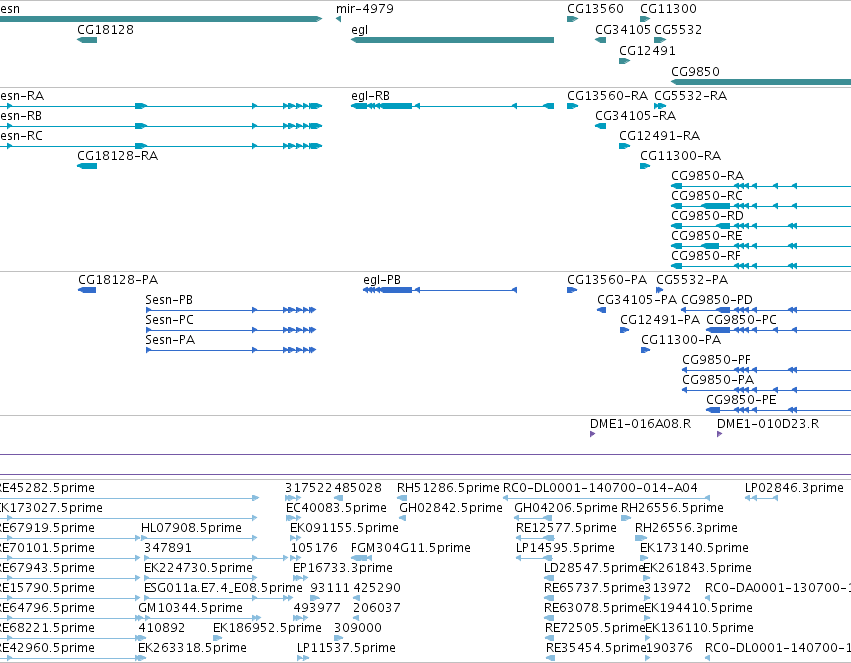Viewport: 851px width, 663px height.
Task: Select the CG5532-PA CDS label
Action: pyautogui.click(x=692, y=280)
